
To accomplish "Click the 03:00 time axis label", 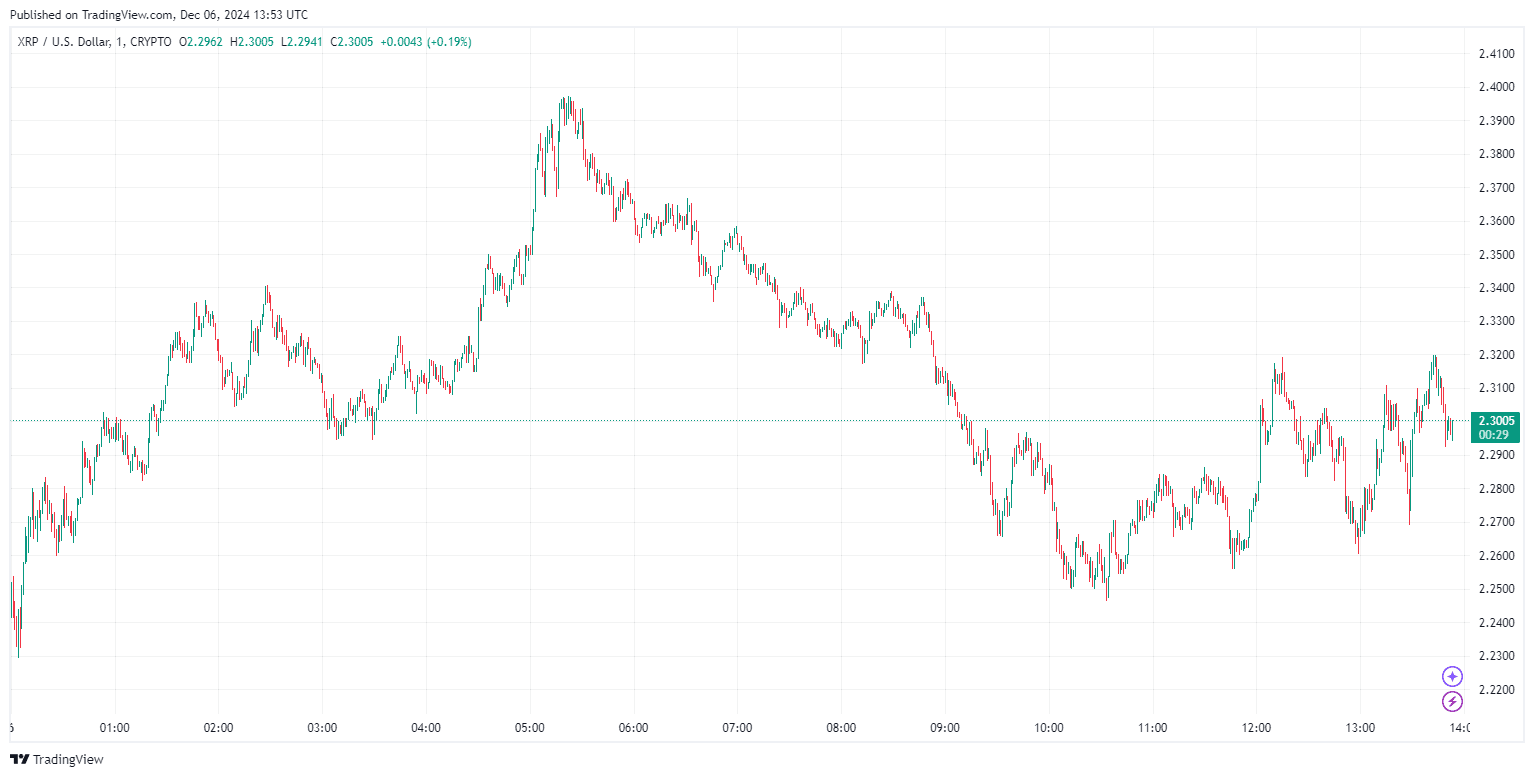I will (322, 728).
